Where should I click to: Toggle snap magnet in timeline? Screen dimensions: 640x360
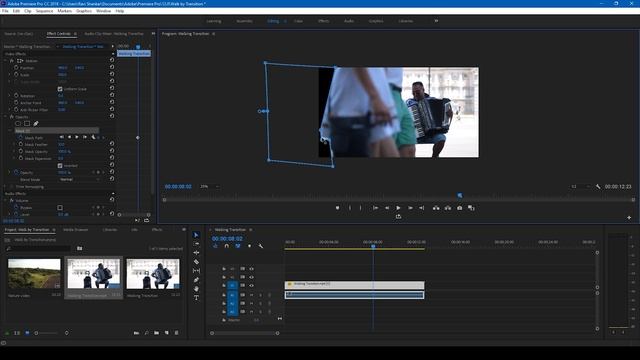click(x=227, y=246)
